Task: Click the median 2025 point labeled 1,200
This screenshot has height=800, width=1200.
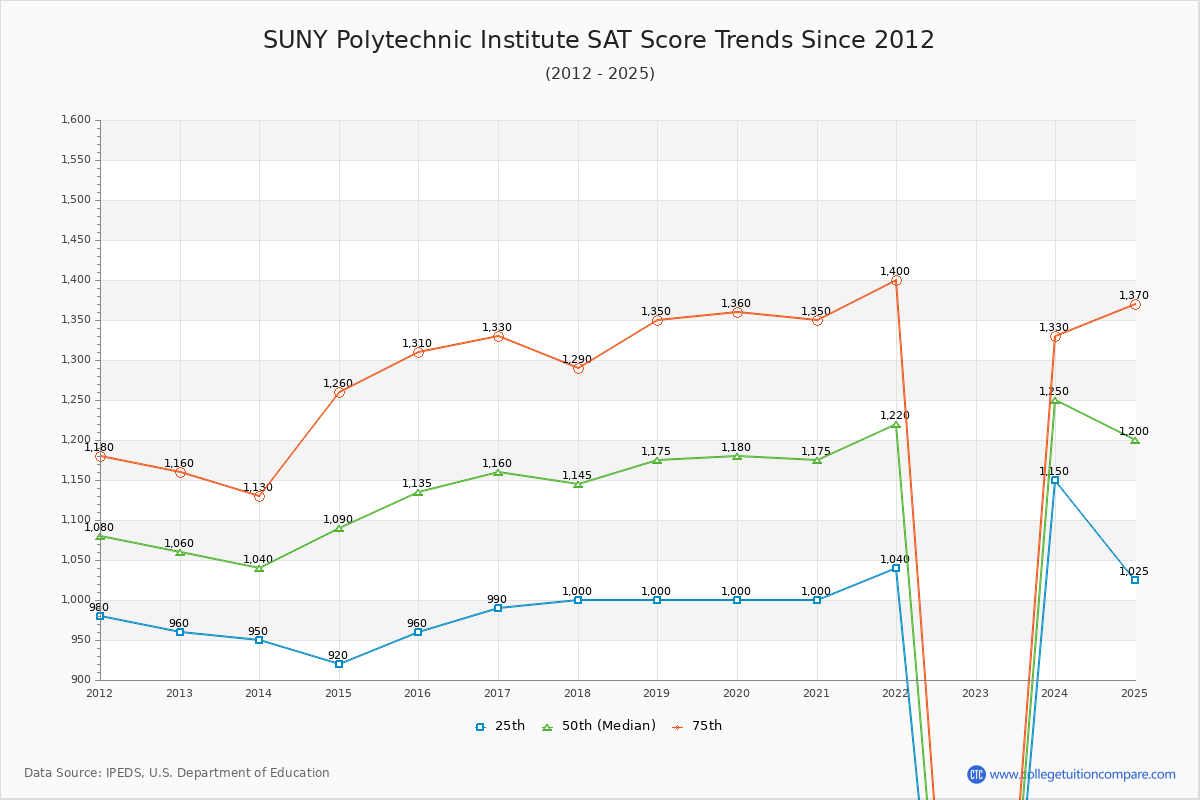Action: tap(1135, 440)
